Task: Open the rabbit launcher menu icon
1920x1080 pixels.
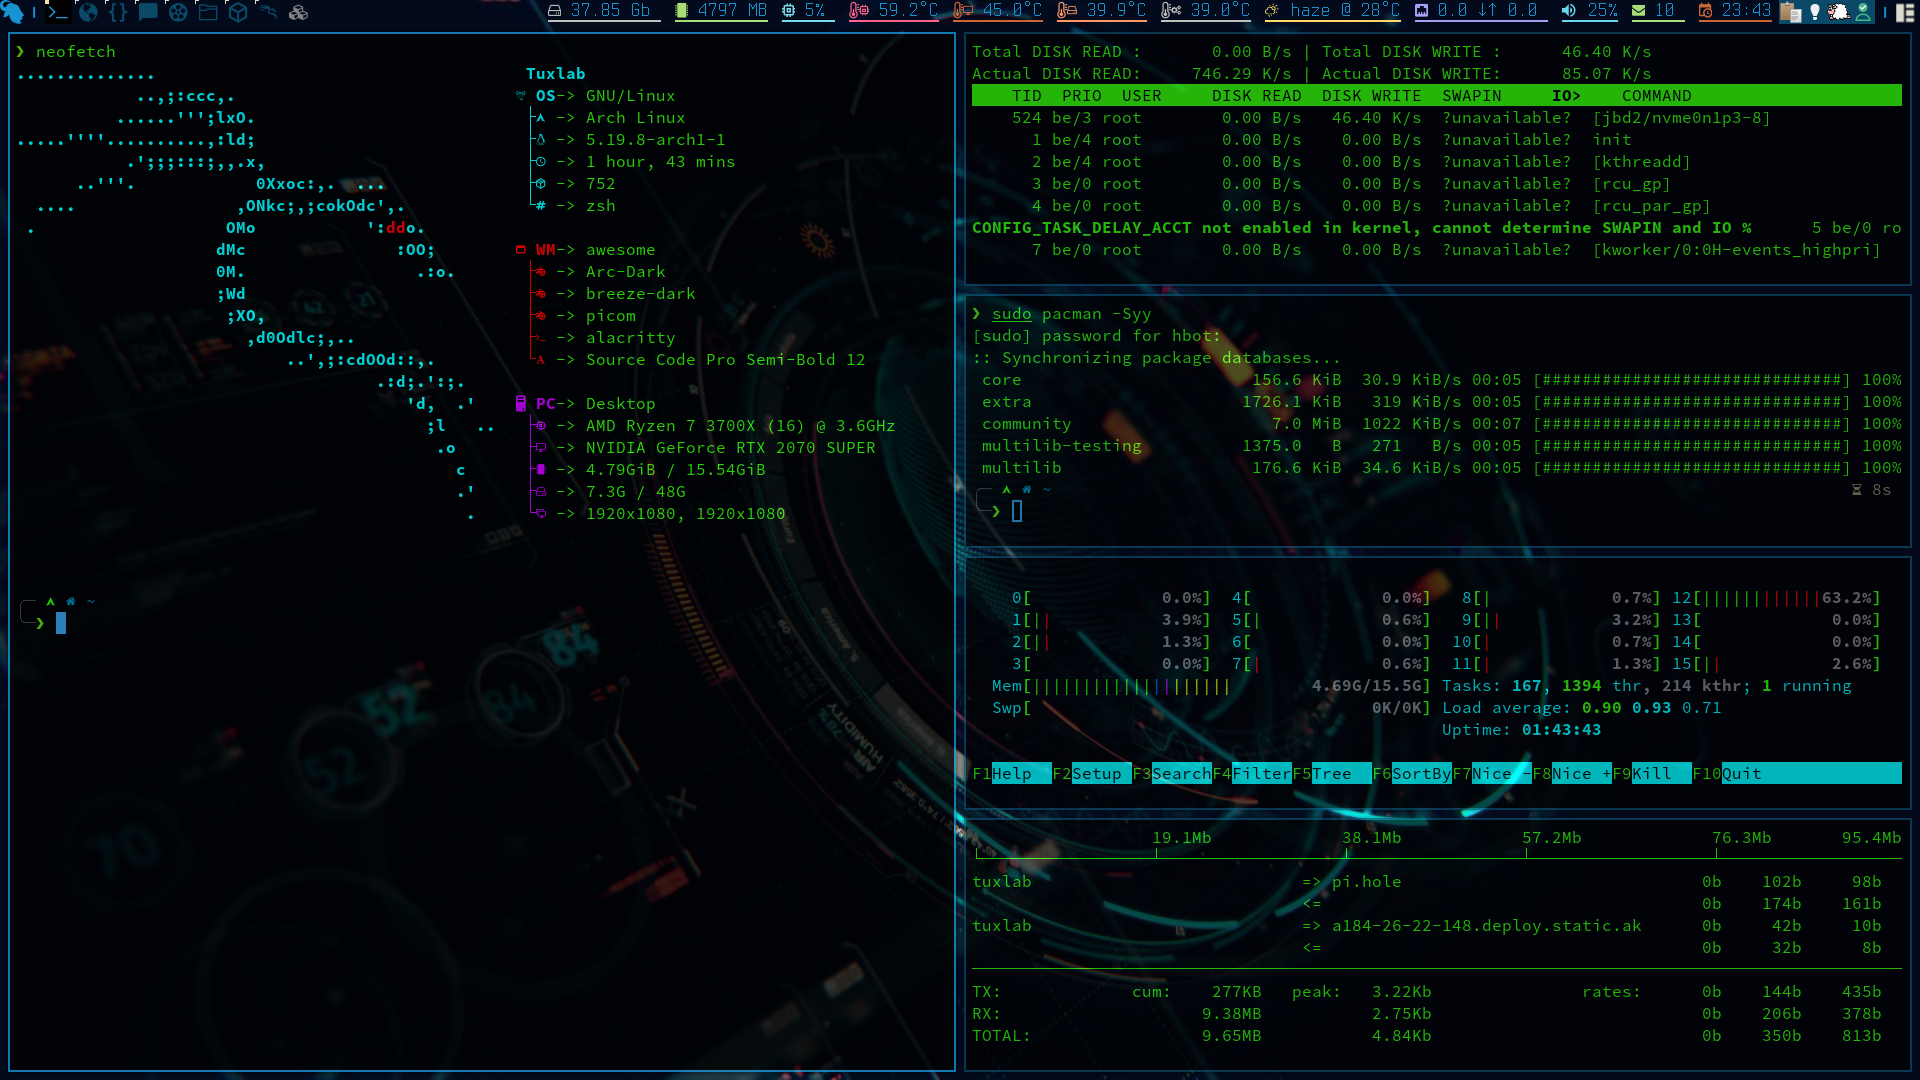Action: [x=13, y=12]
